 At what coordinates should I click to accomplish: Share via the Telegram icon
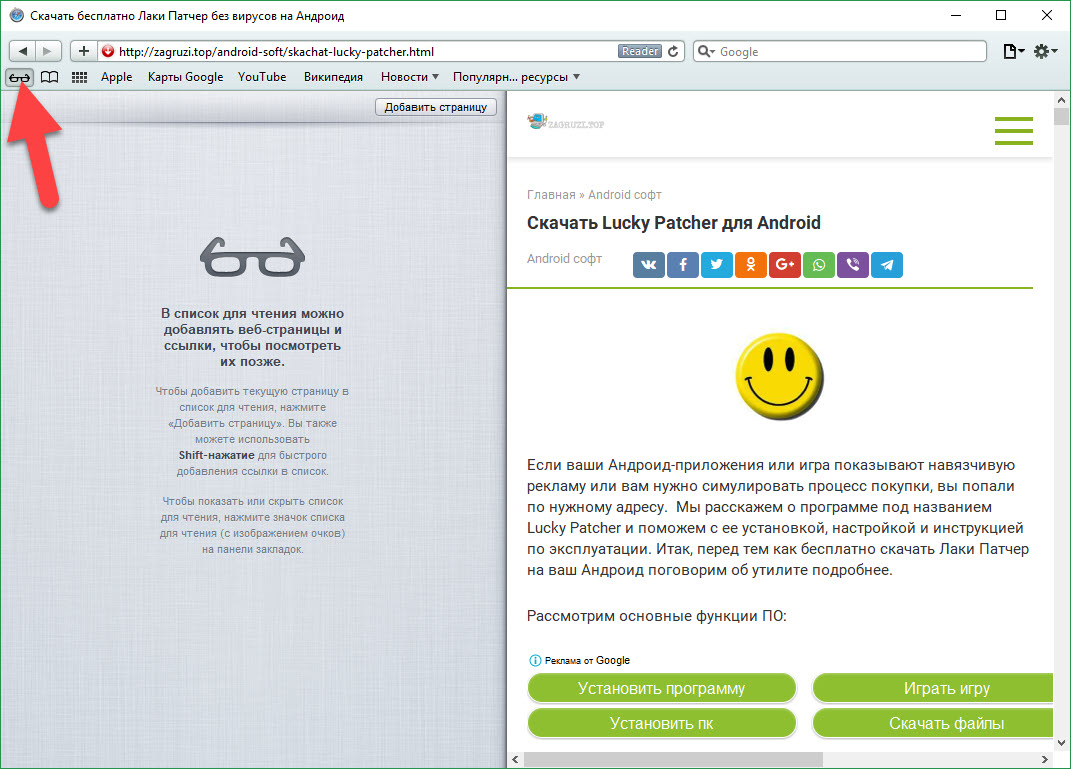(x=887, y=264)
